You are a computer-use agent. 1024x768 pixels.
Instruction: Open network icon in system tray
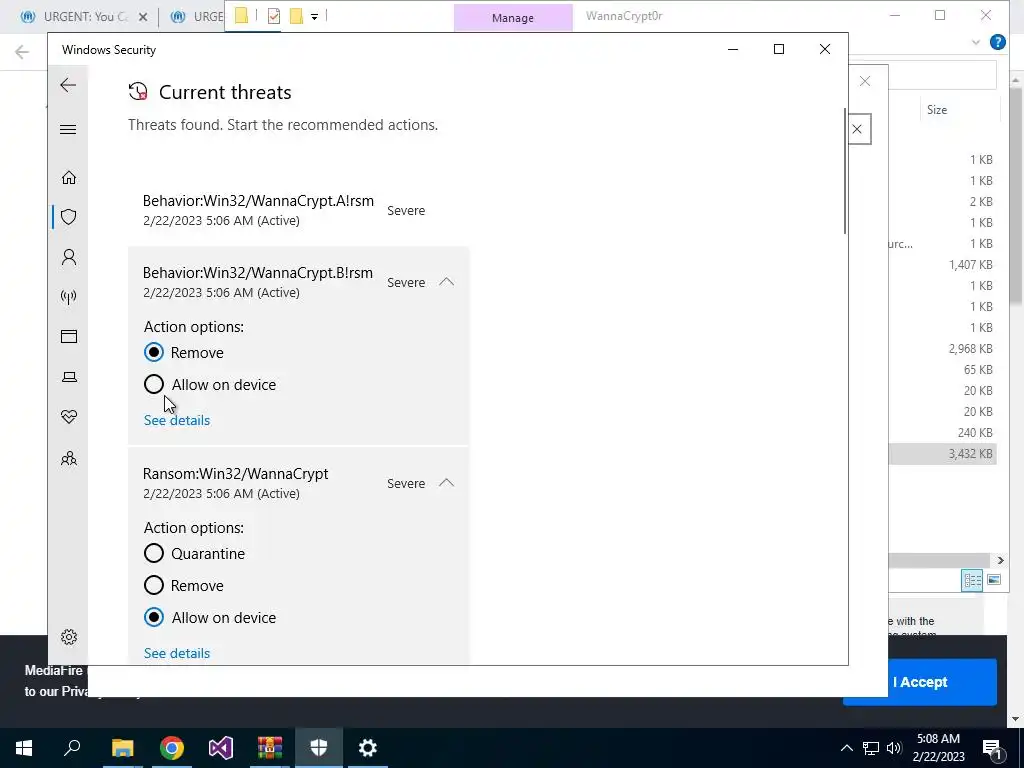pos(871,748)
